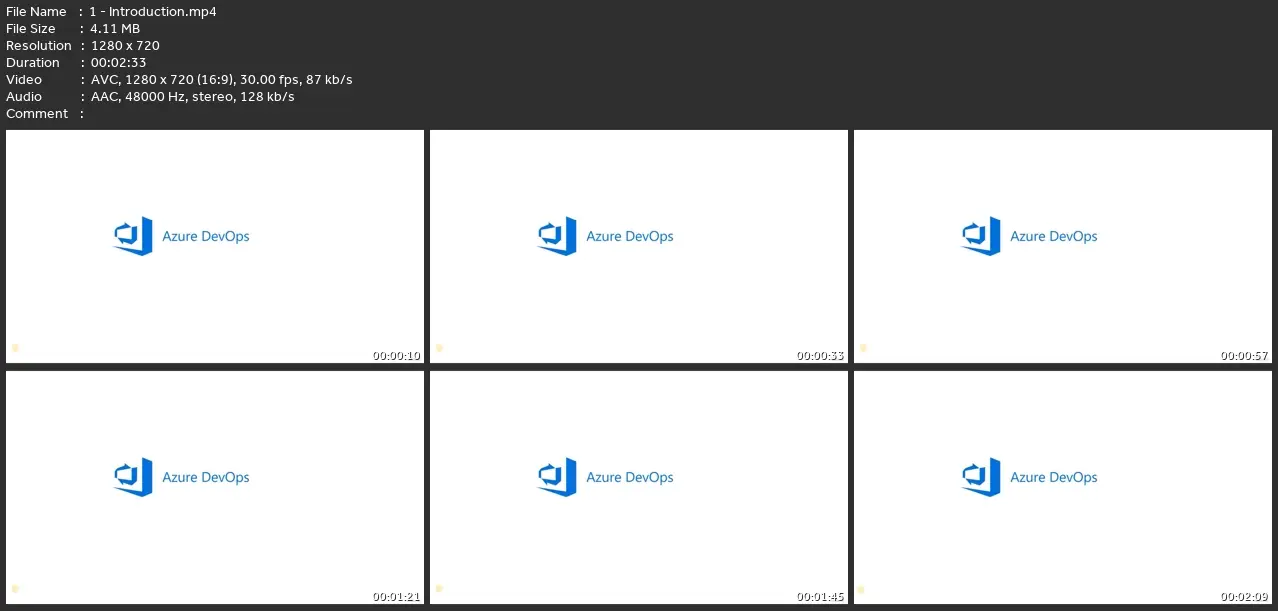Open the thumbnail timestamped 00:00:10
The image size is (1278, 611).
coord(215,246)
